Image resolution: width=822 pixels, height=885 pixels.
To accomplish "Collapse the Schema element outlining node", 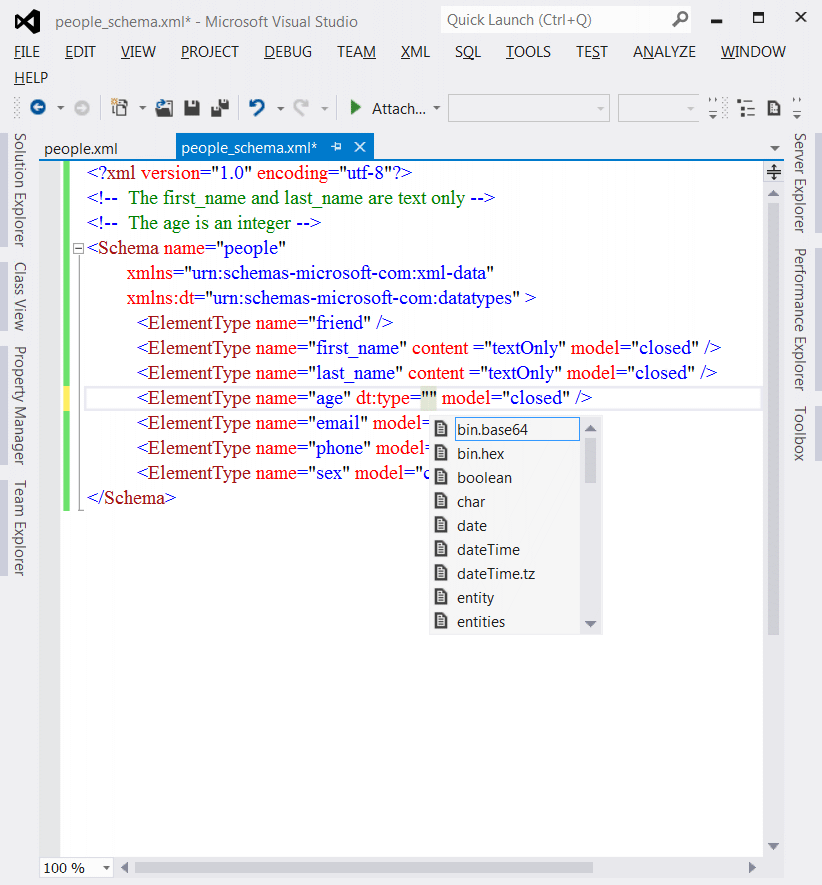I will click(78, 248).
